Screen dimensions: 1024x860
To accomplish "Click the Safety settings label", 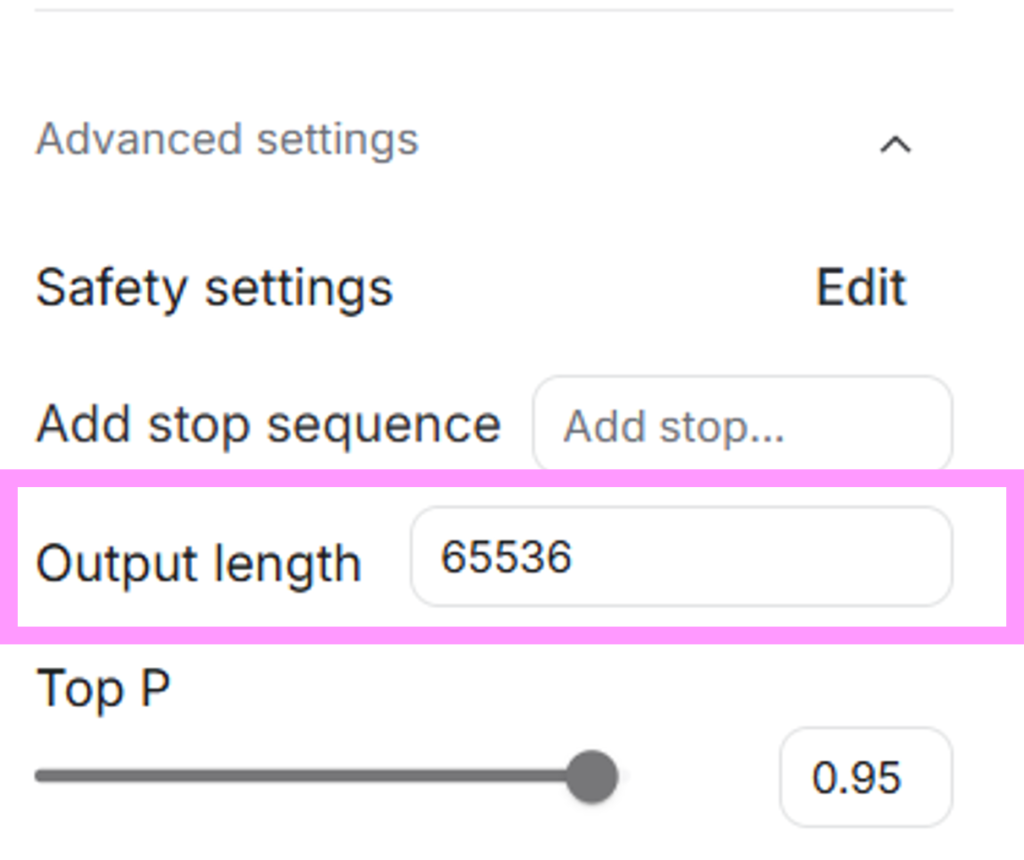I will (x=214, y=288).
